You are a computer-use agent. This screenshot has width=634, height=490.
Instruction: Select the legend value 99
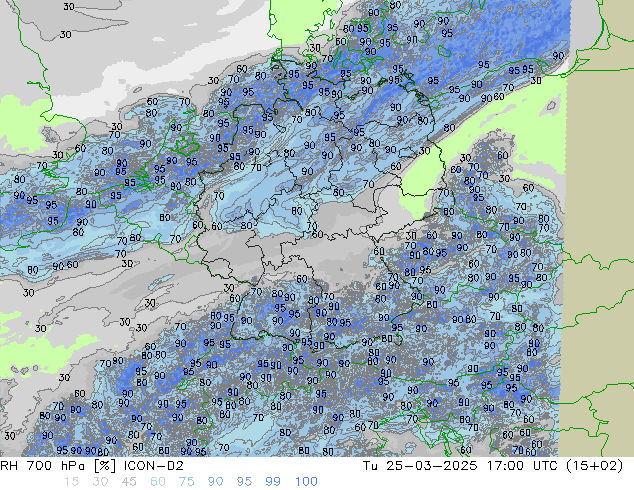point(273,482)
